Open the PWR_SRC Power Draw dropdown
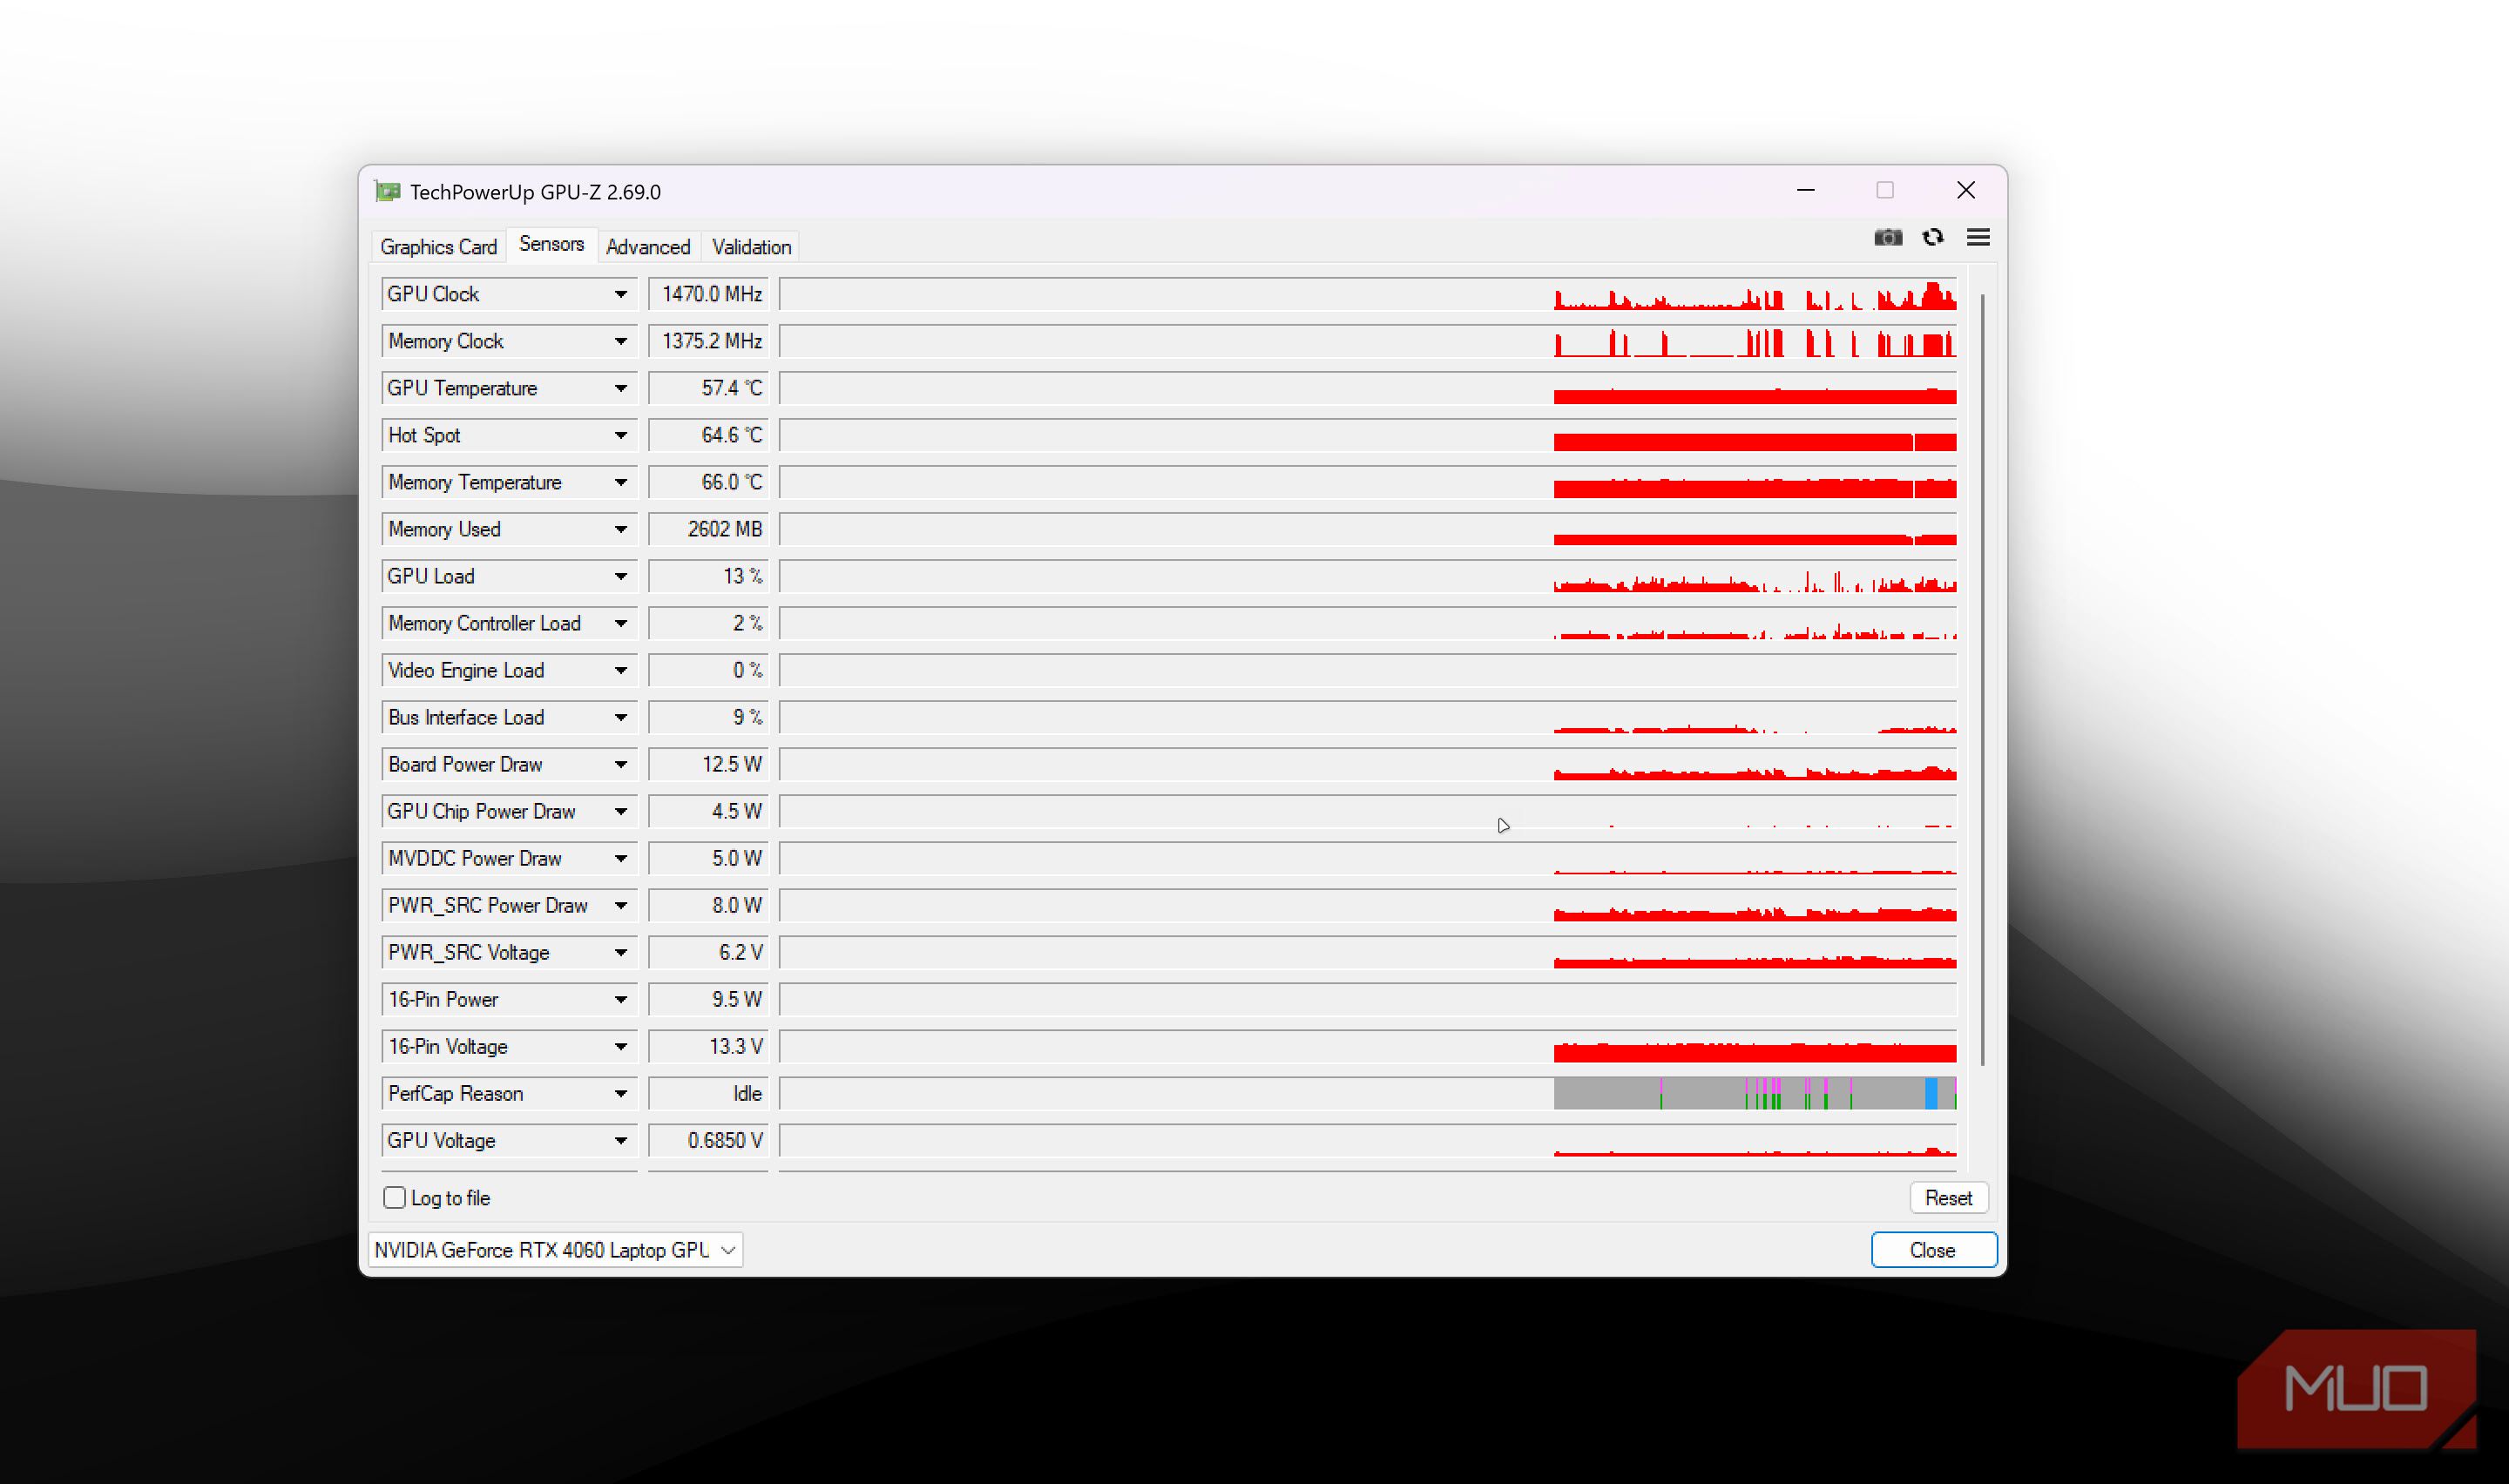Viewport: 2509px width, 1484px height. (620, 905)
